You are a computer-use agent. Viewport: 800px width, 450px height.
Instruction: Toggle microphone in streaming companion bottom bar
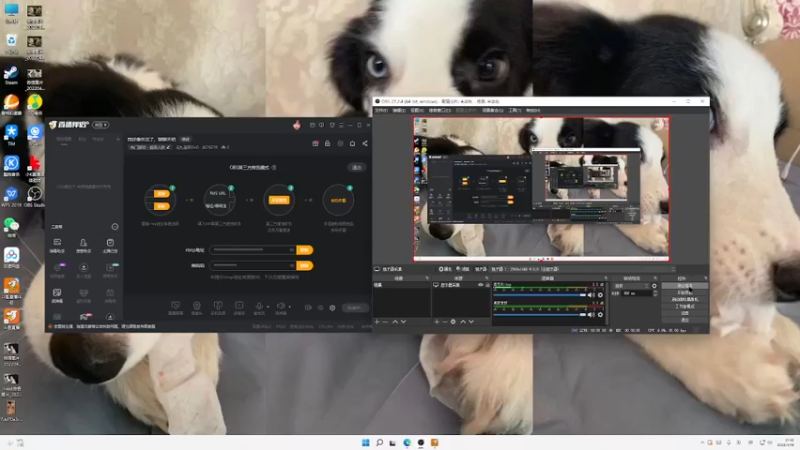(x=259, y=306)
